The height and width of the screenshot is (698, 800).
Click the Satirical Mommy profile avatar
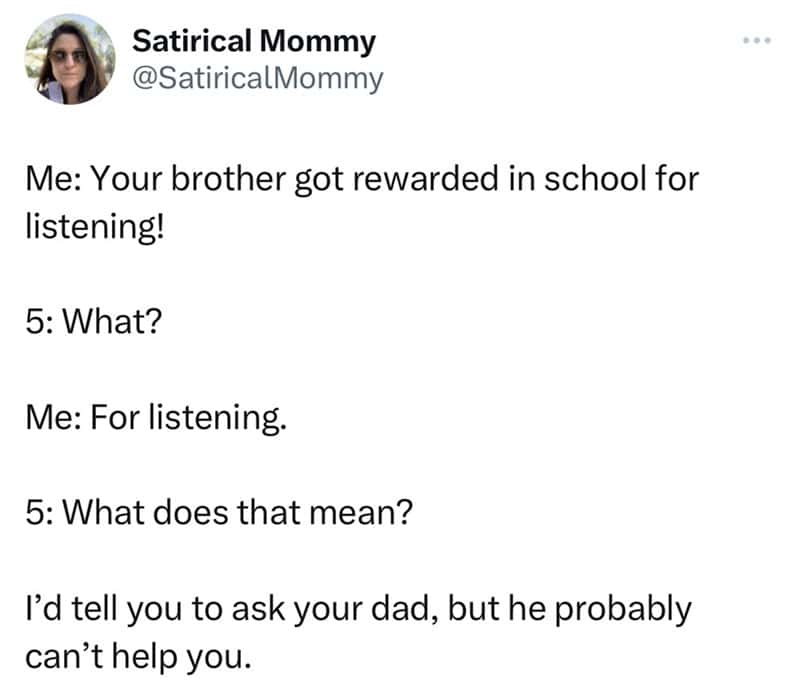[x=68, y=59]
